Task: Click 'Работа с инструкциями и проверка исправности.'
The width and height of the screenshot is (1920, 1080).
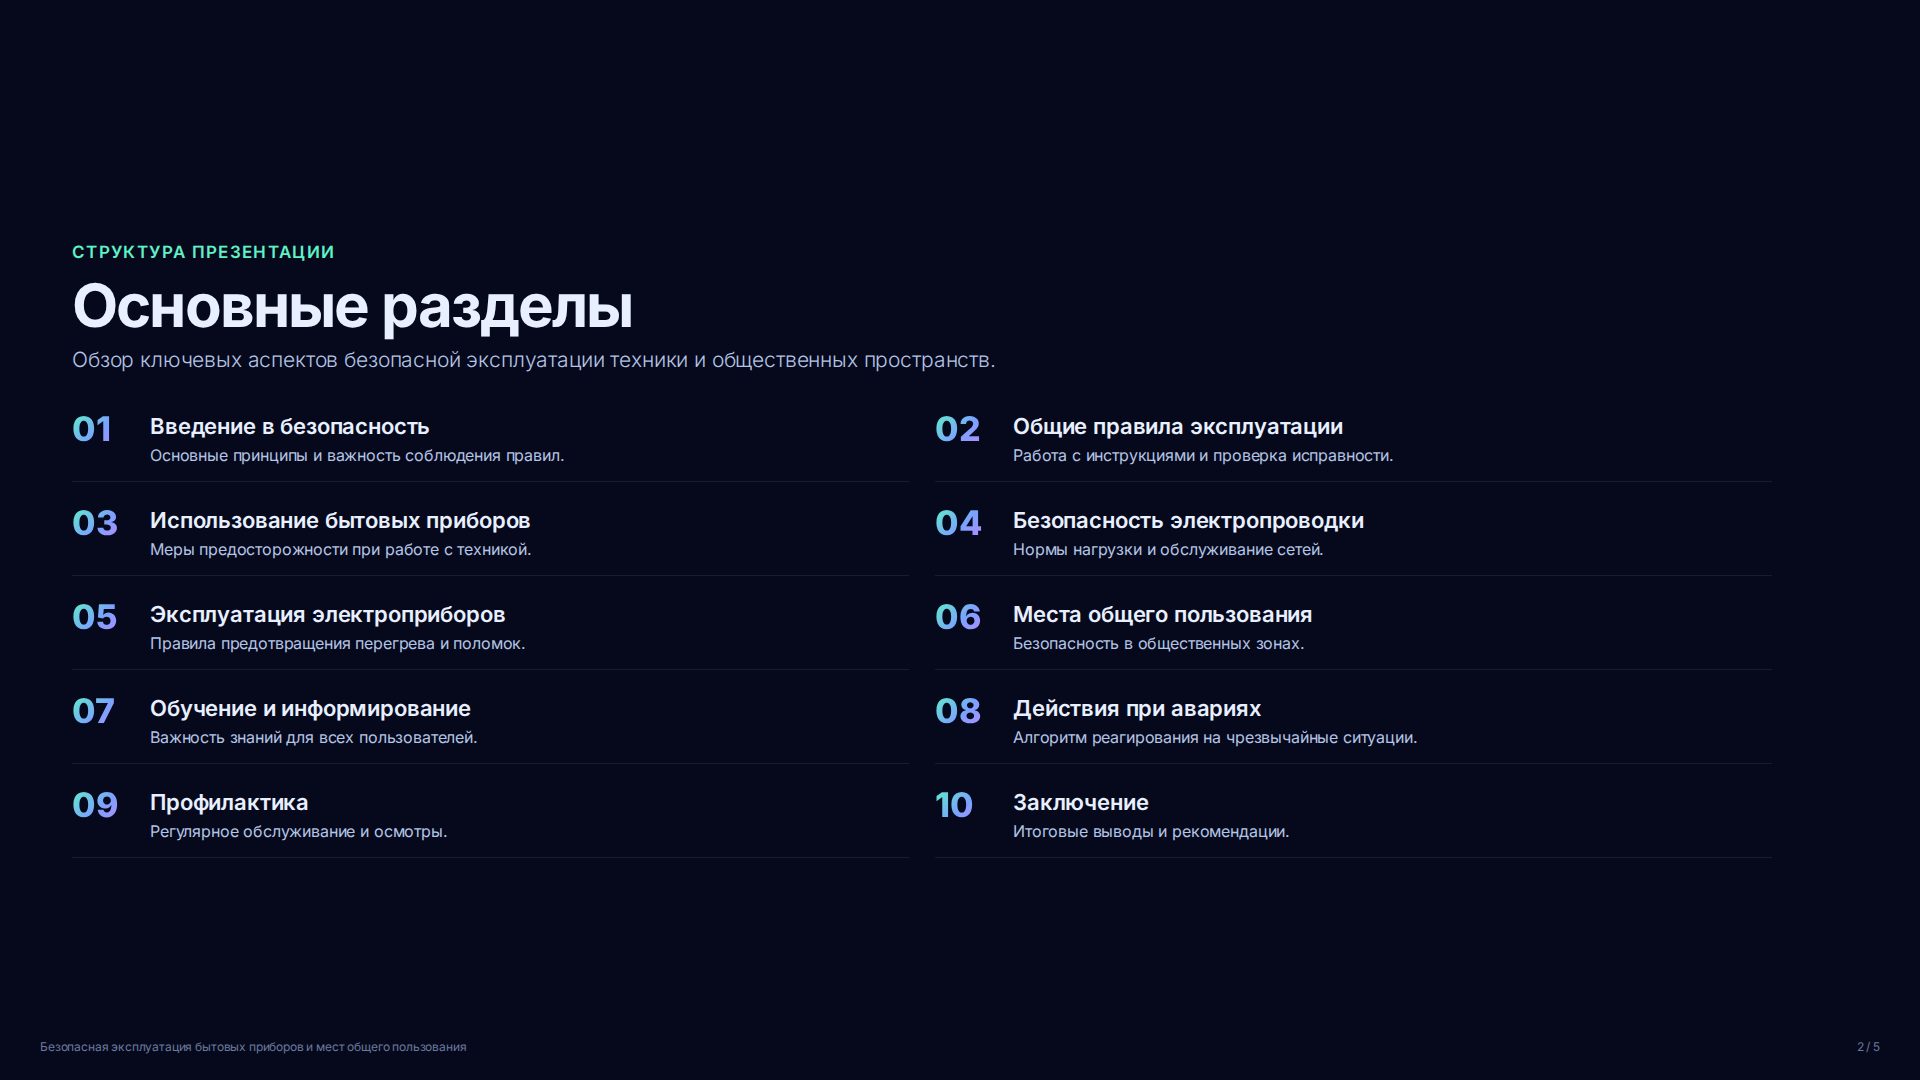Action: point(1203,456)
